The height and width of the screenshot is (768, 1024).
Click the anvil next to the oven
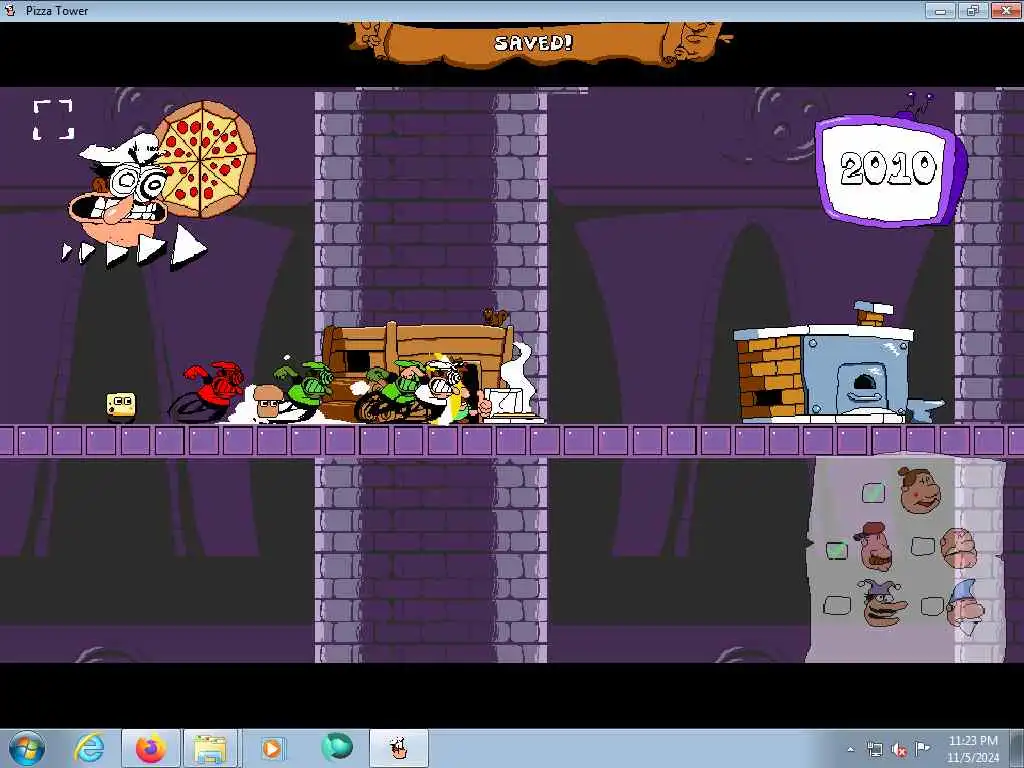coord(925,410)
